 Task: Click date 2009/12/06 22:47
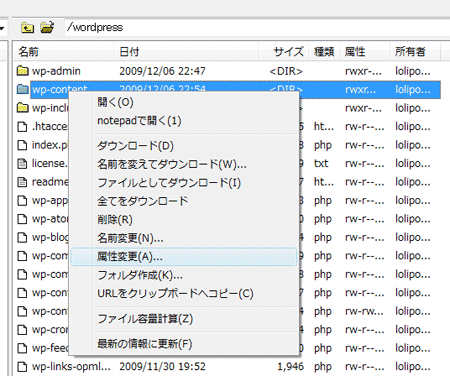point(162,71)
